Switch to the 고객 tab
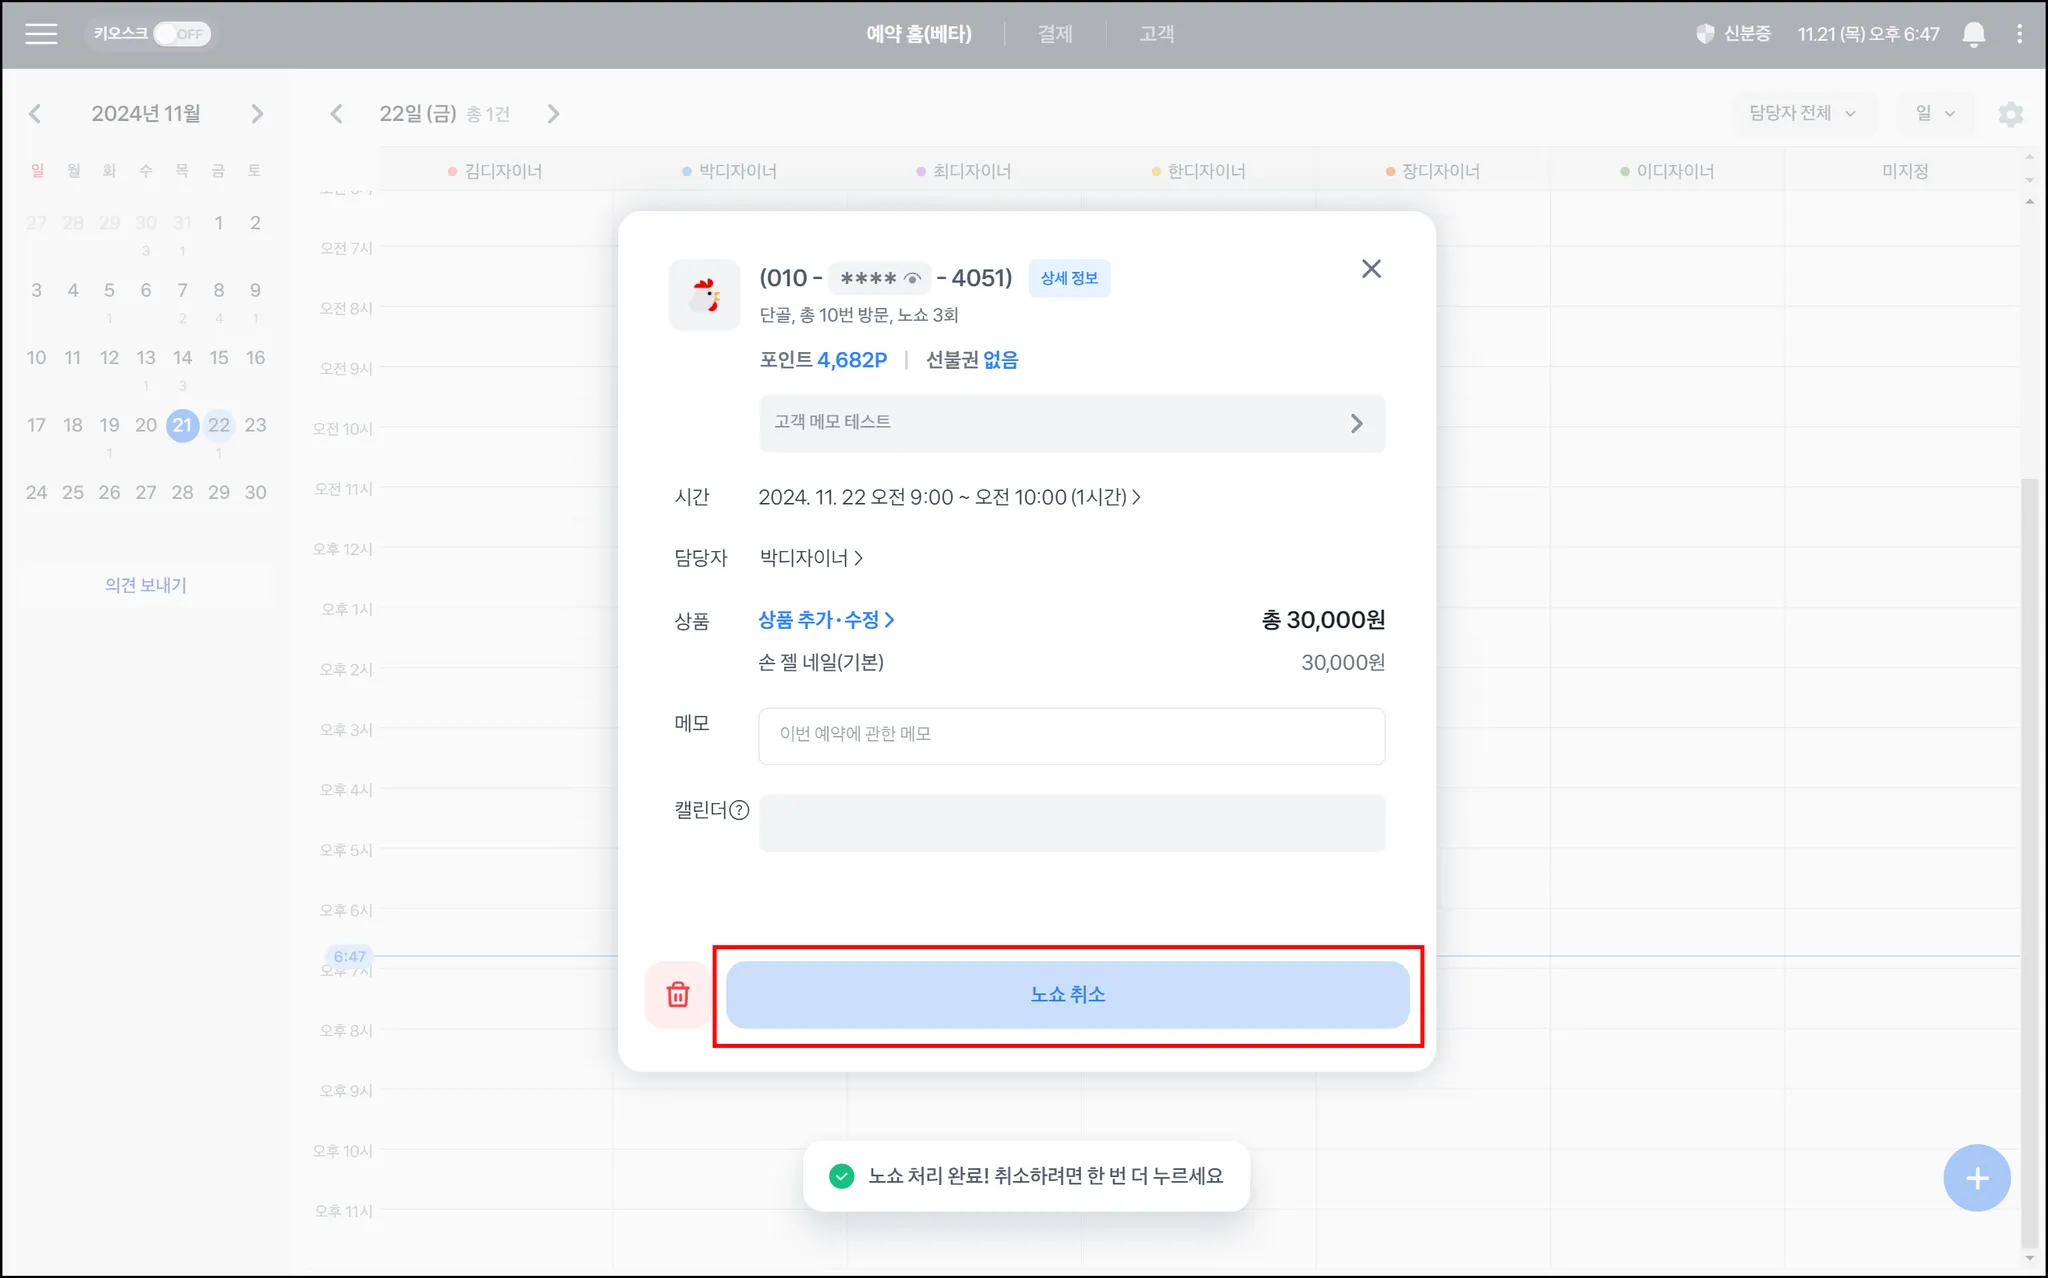 pos(1156,34)
